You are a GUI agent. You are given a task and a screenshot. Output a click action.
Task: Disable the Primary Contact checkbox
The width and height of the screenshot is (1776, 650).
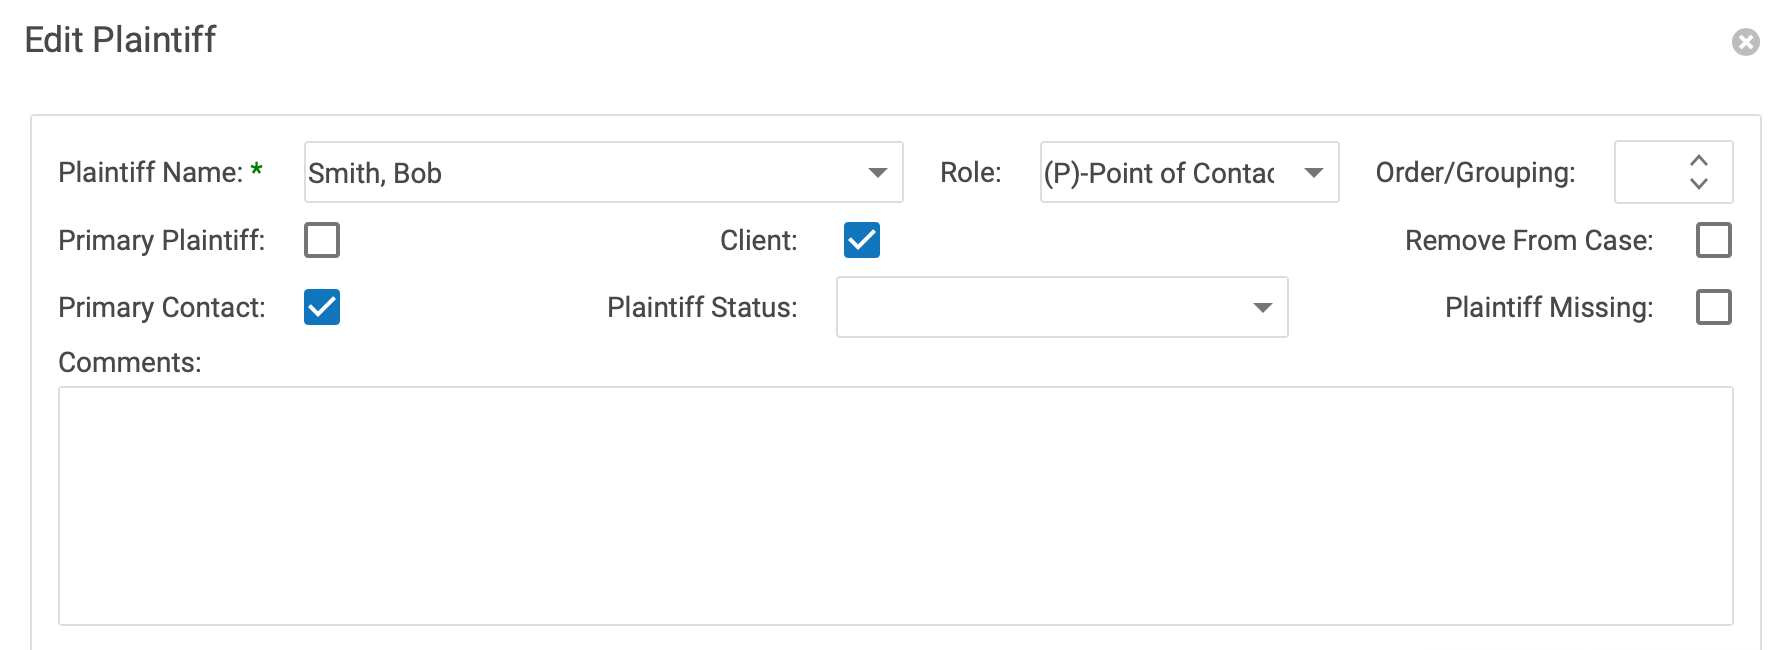point(322,307)
